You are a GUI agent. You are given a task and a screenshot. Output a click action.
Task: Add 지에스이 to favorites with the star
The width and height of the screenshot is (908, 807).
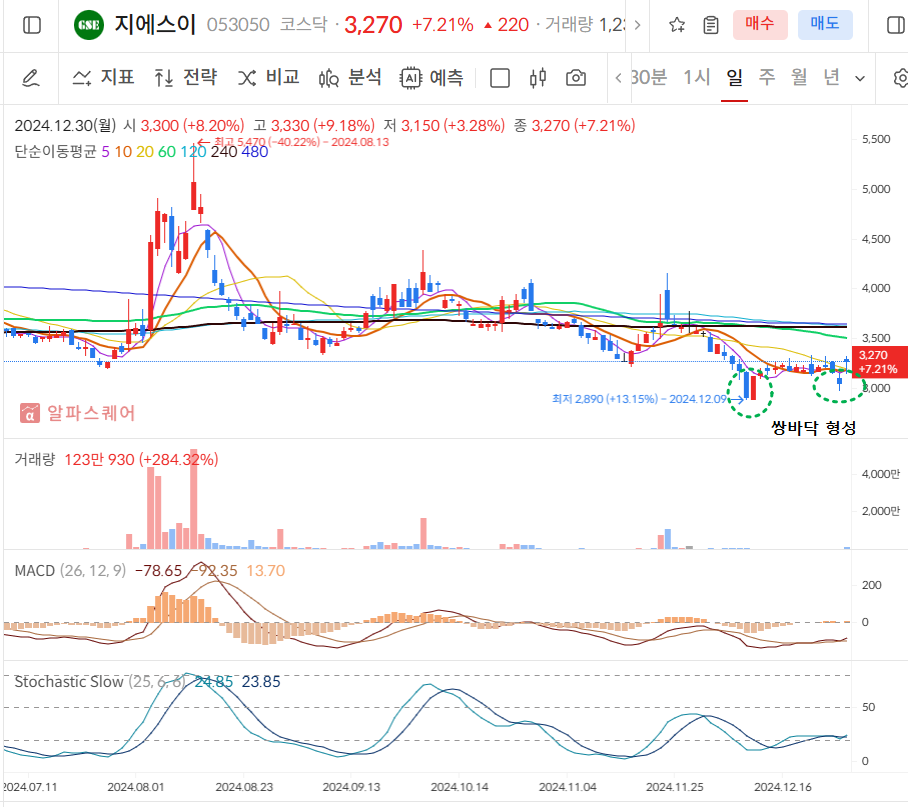tap(676, 24)
